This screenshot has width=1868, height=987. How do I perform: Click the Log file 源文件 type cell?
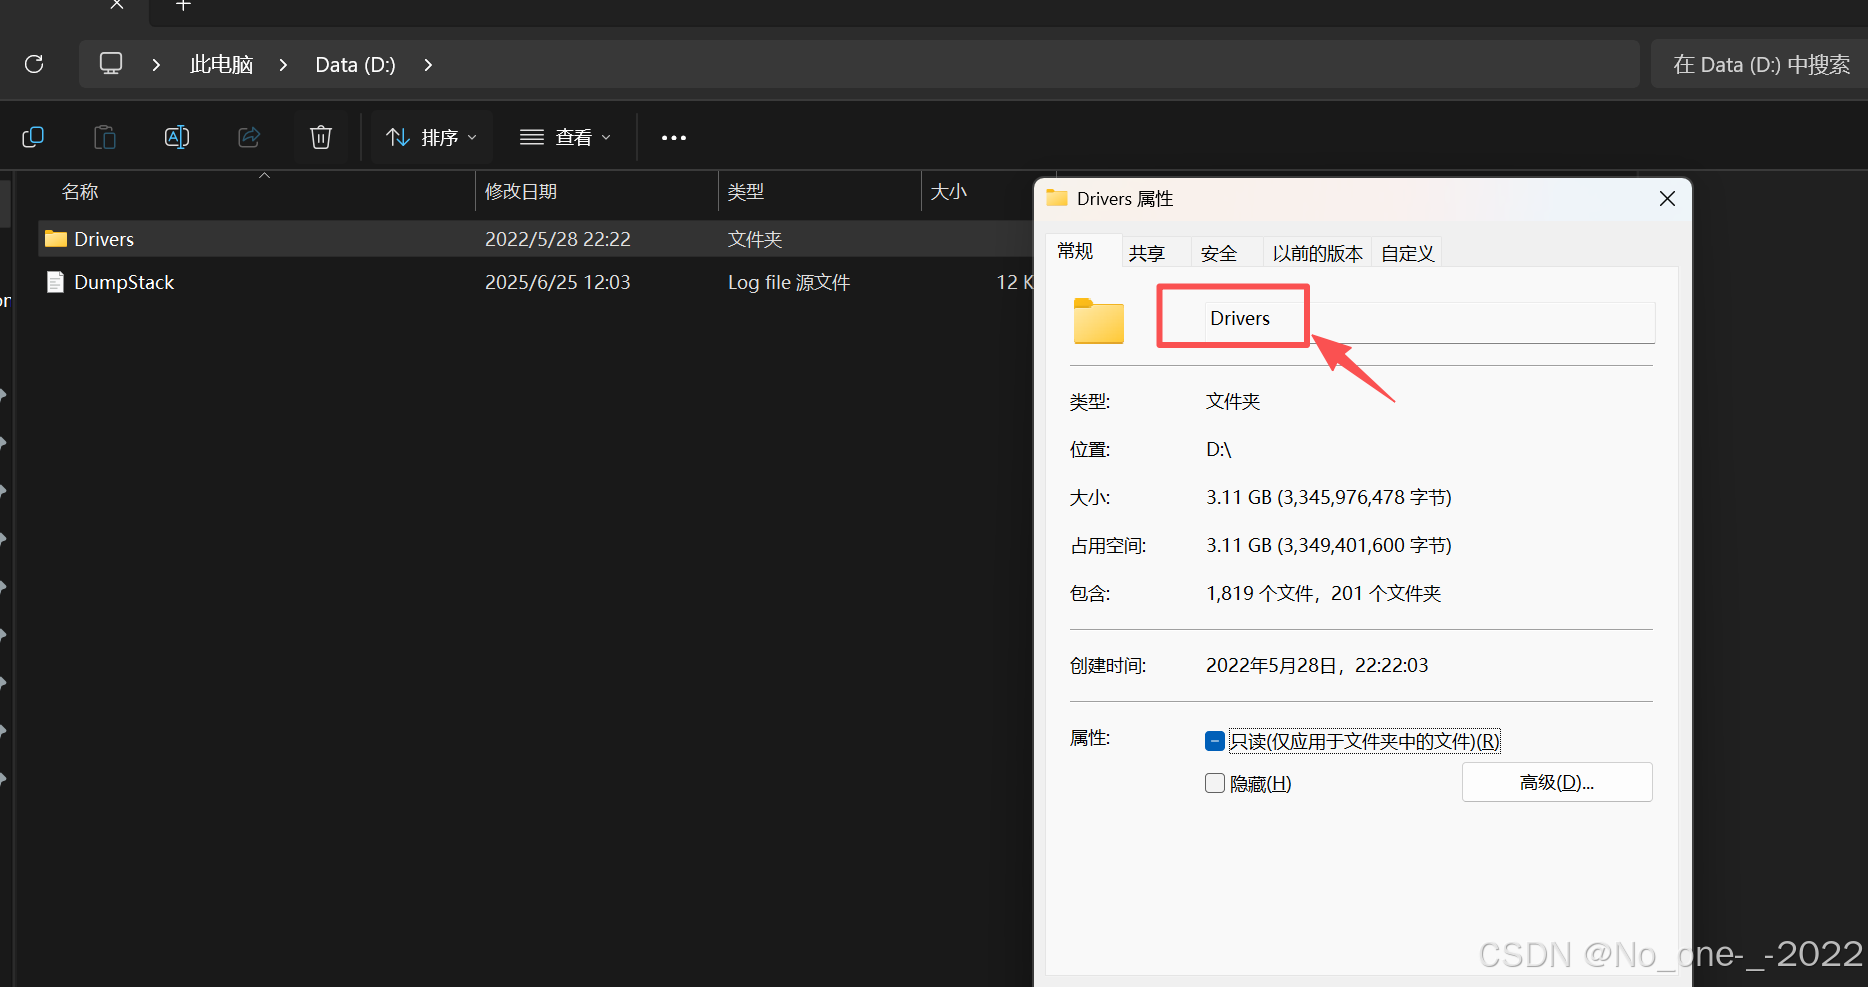click(789, 282)
